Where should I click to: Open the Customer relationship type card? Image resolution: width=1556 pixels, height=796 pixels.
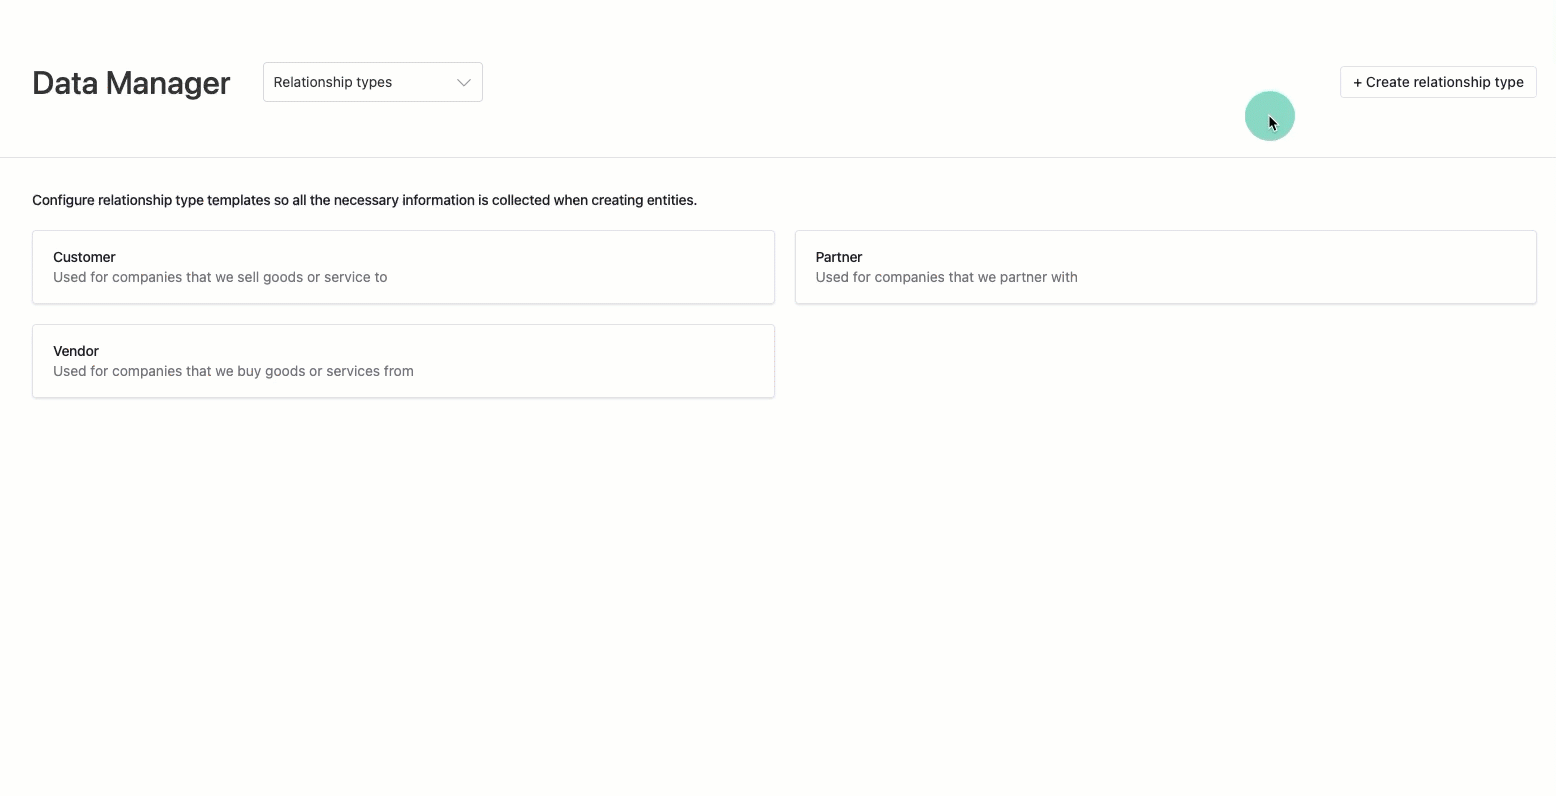[403, 267]
